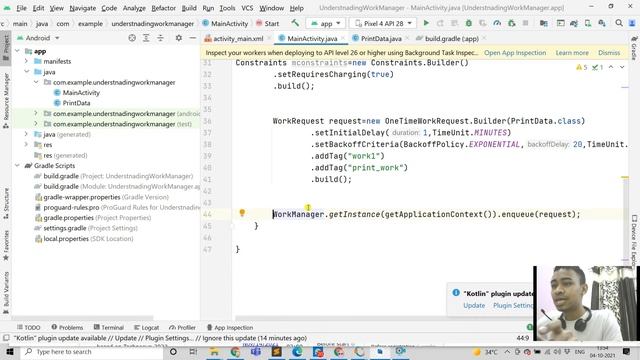Open Task View on Windows taskbar
Screen dimensions: 640x360
click(193, 351)
